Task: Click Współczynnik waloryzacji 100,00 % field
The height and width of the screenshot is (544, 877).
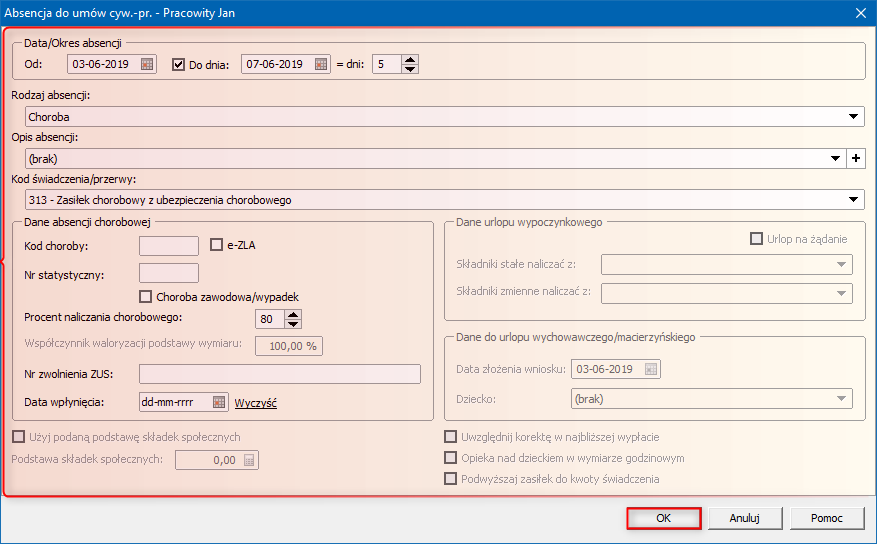Action: coord(289,346)
